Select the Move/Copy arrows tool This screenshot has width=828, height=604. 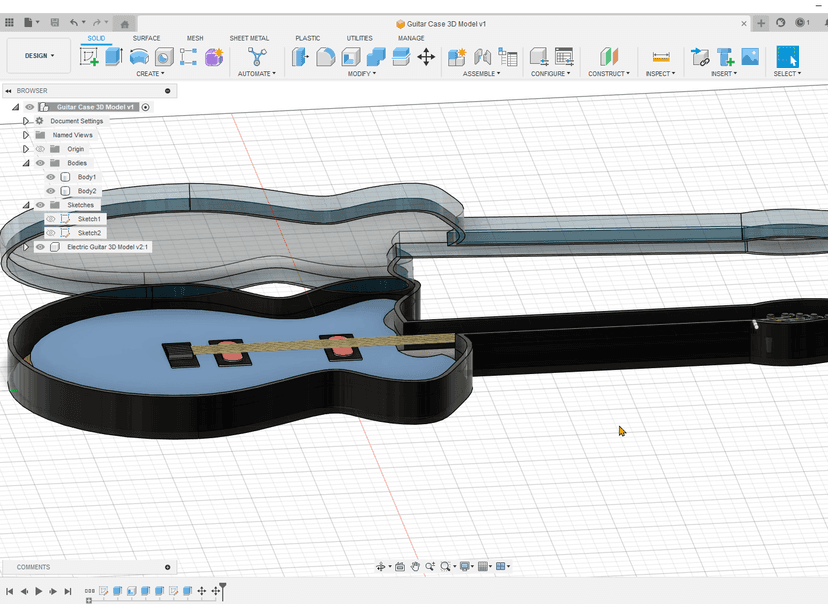[426, 57]
